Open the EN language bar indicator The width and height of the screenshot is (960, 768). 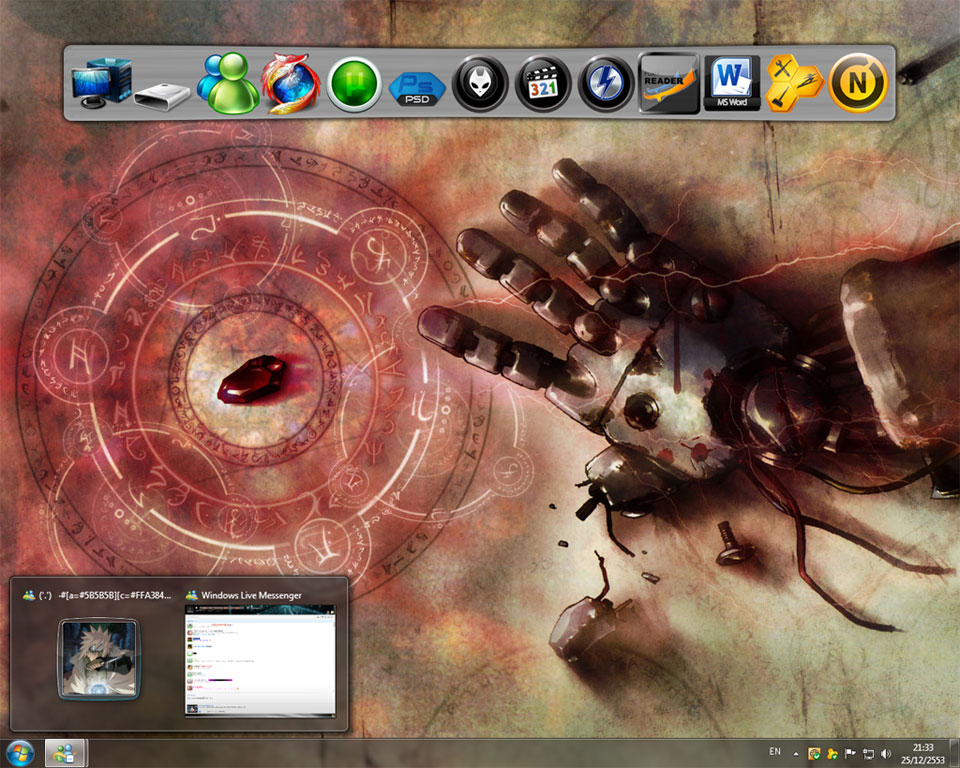[x=774, y=751]
